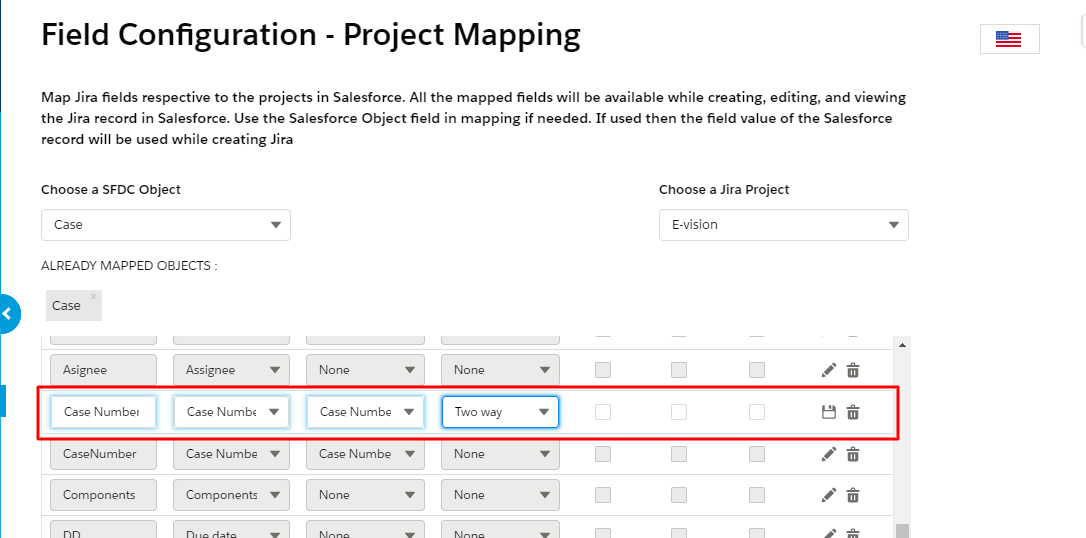This screenshot has height=538, width=1086.
Task: Click scrollbar up arrow in mapping table
Action: coord(902,344)
